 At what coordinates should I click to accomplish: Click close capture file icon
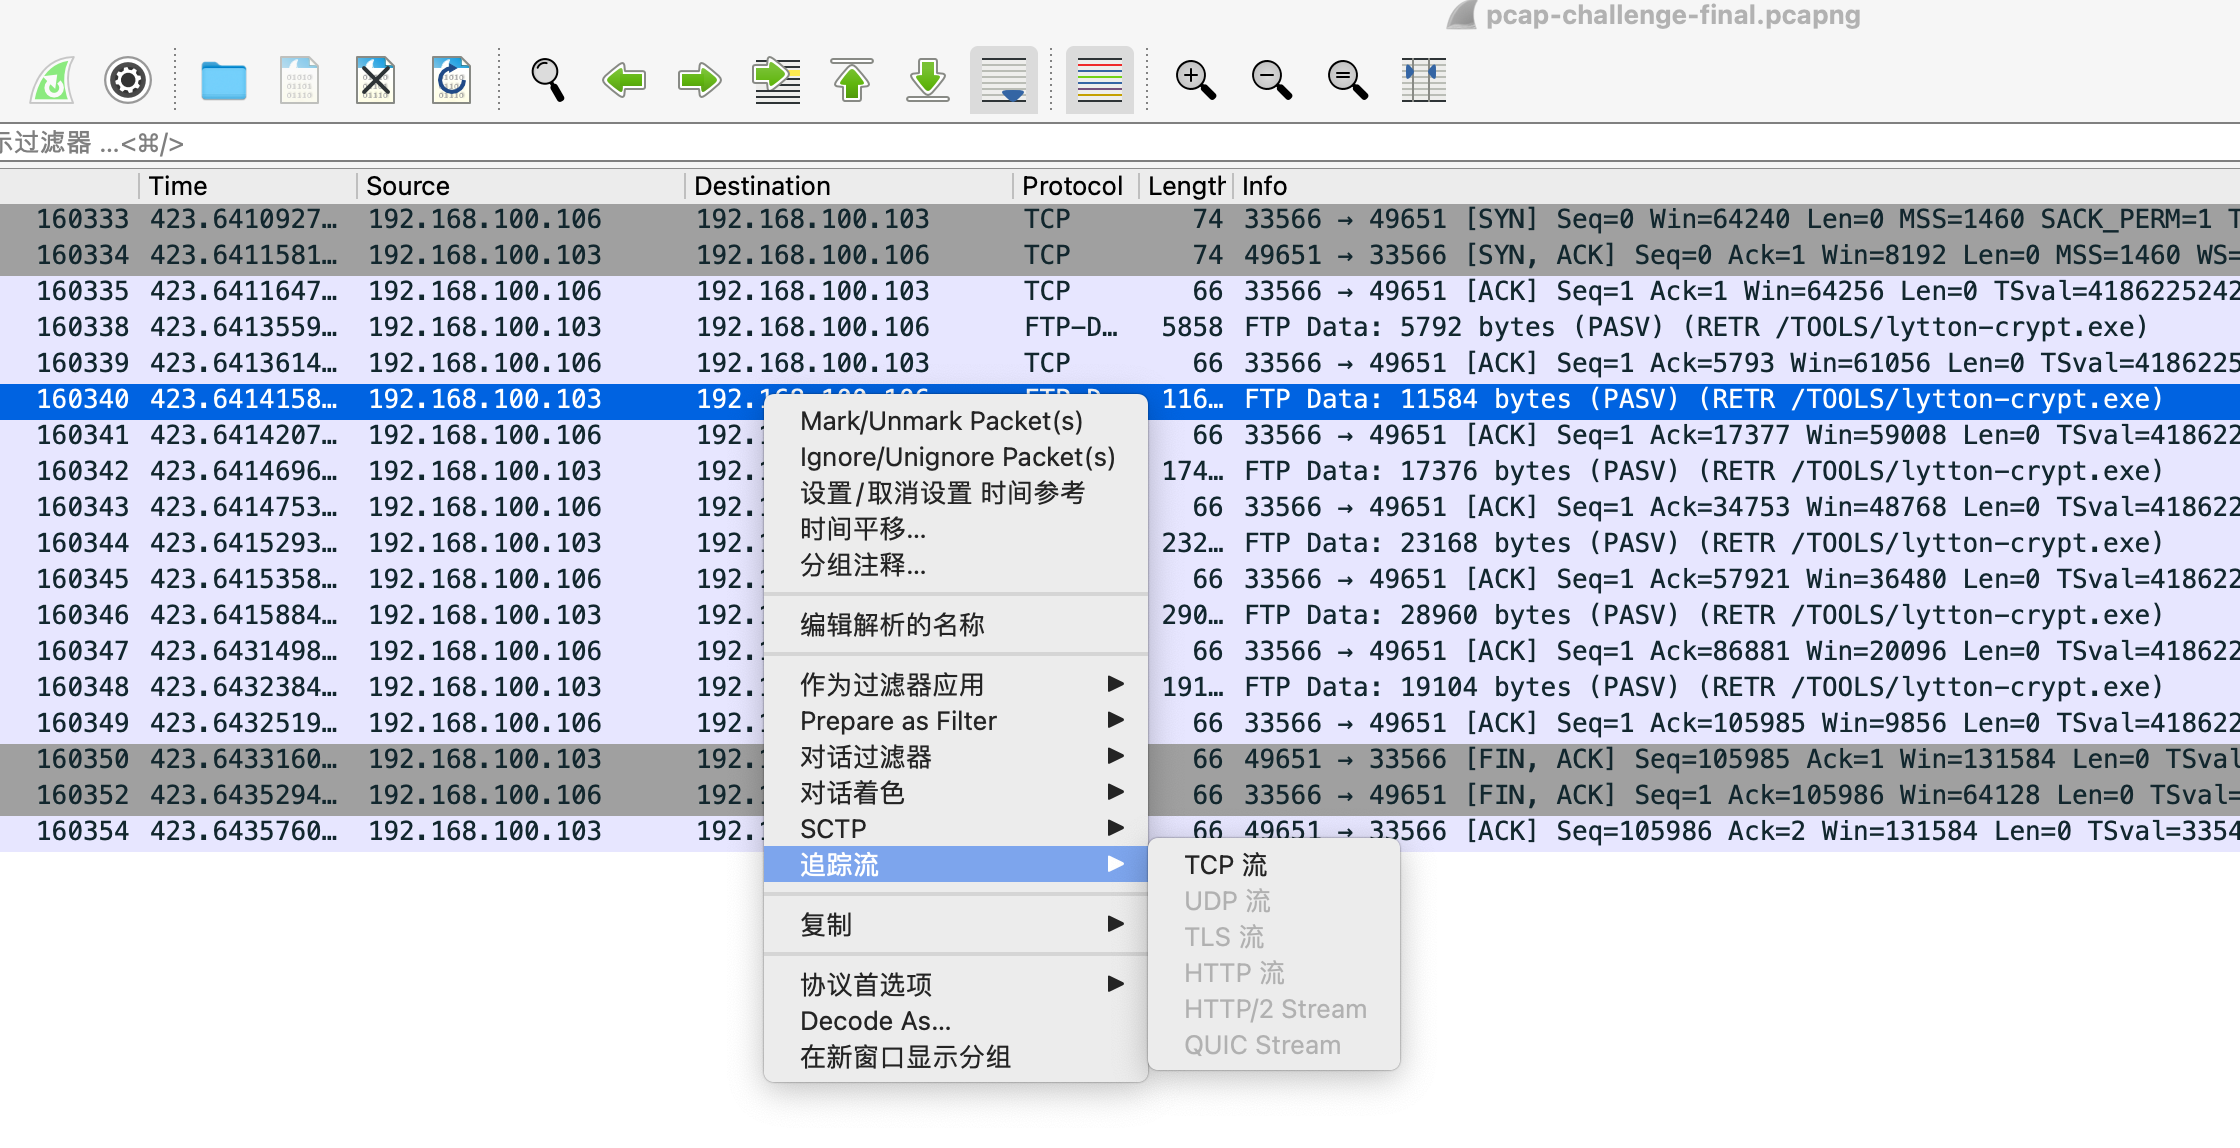click(x=375, y=80)
